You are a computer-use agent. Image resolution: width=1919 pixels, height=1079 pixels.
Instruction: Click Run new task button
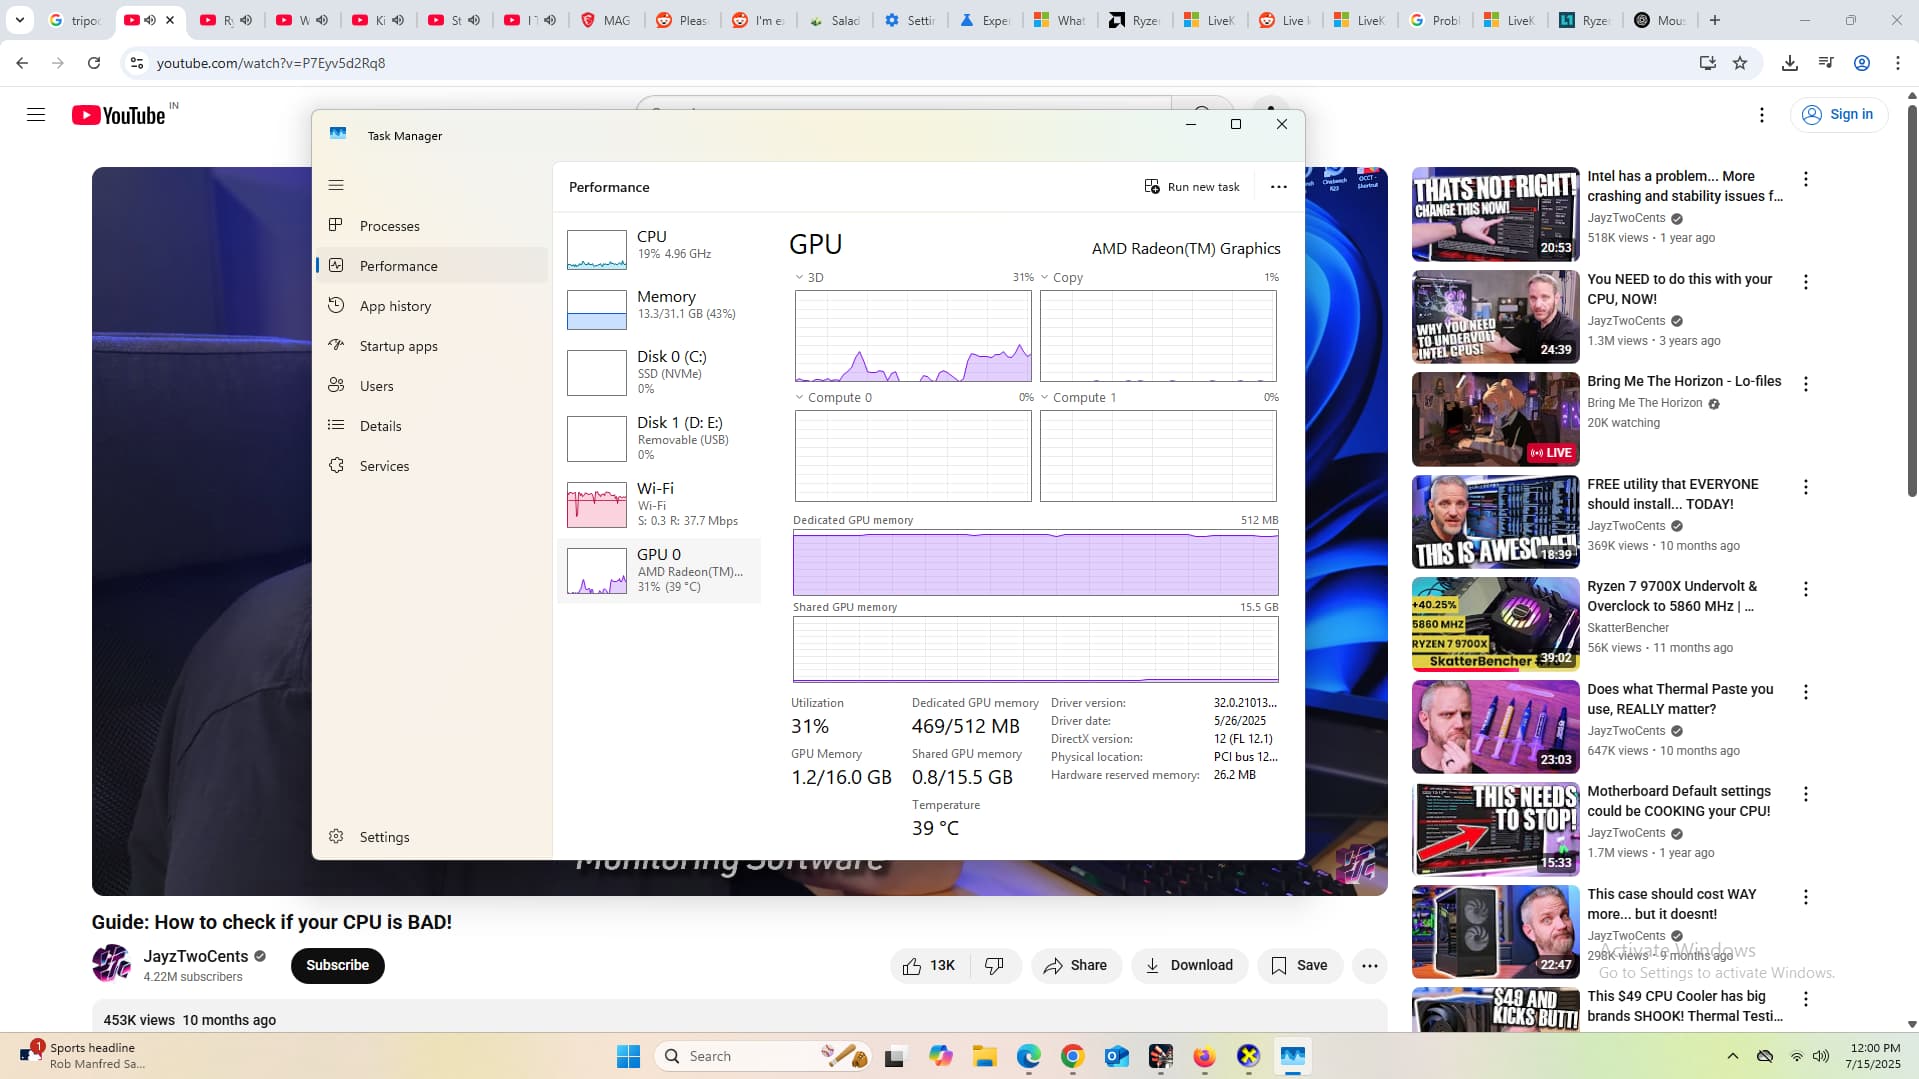(x=1192, y=187)
